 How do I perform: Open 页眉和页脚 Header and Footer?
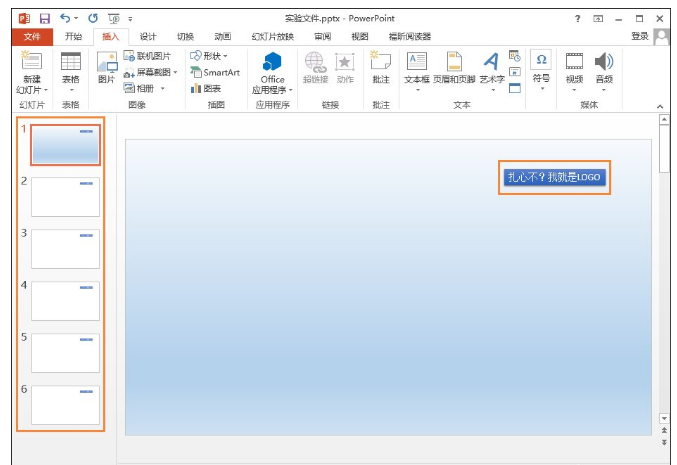click(454, 67)
